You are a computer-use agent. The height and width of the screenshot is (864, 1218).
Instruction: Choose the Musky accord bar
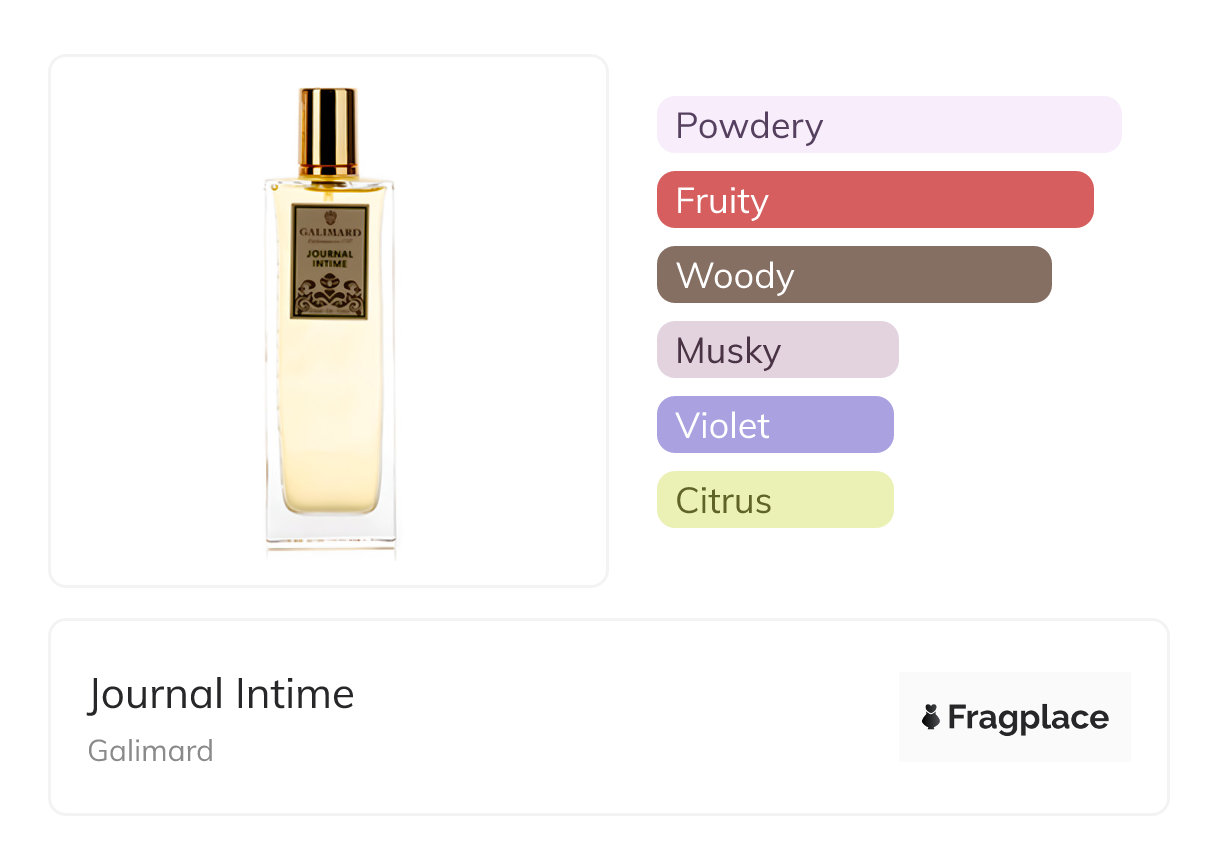(x=777, y=350)
